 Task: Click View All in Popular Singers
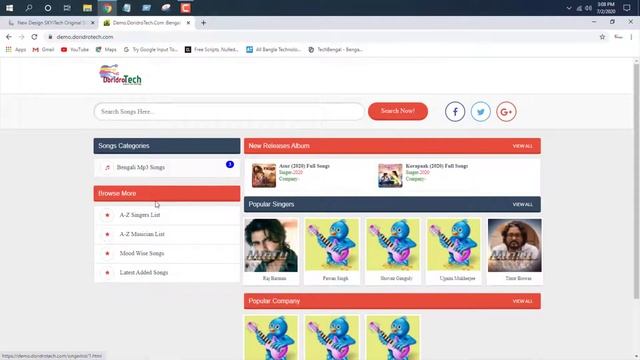pyautogui.click(x=523, y=204)
